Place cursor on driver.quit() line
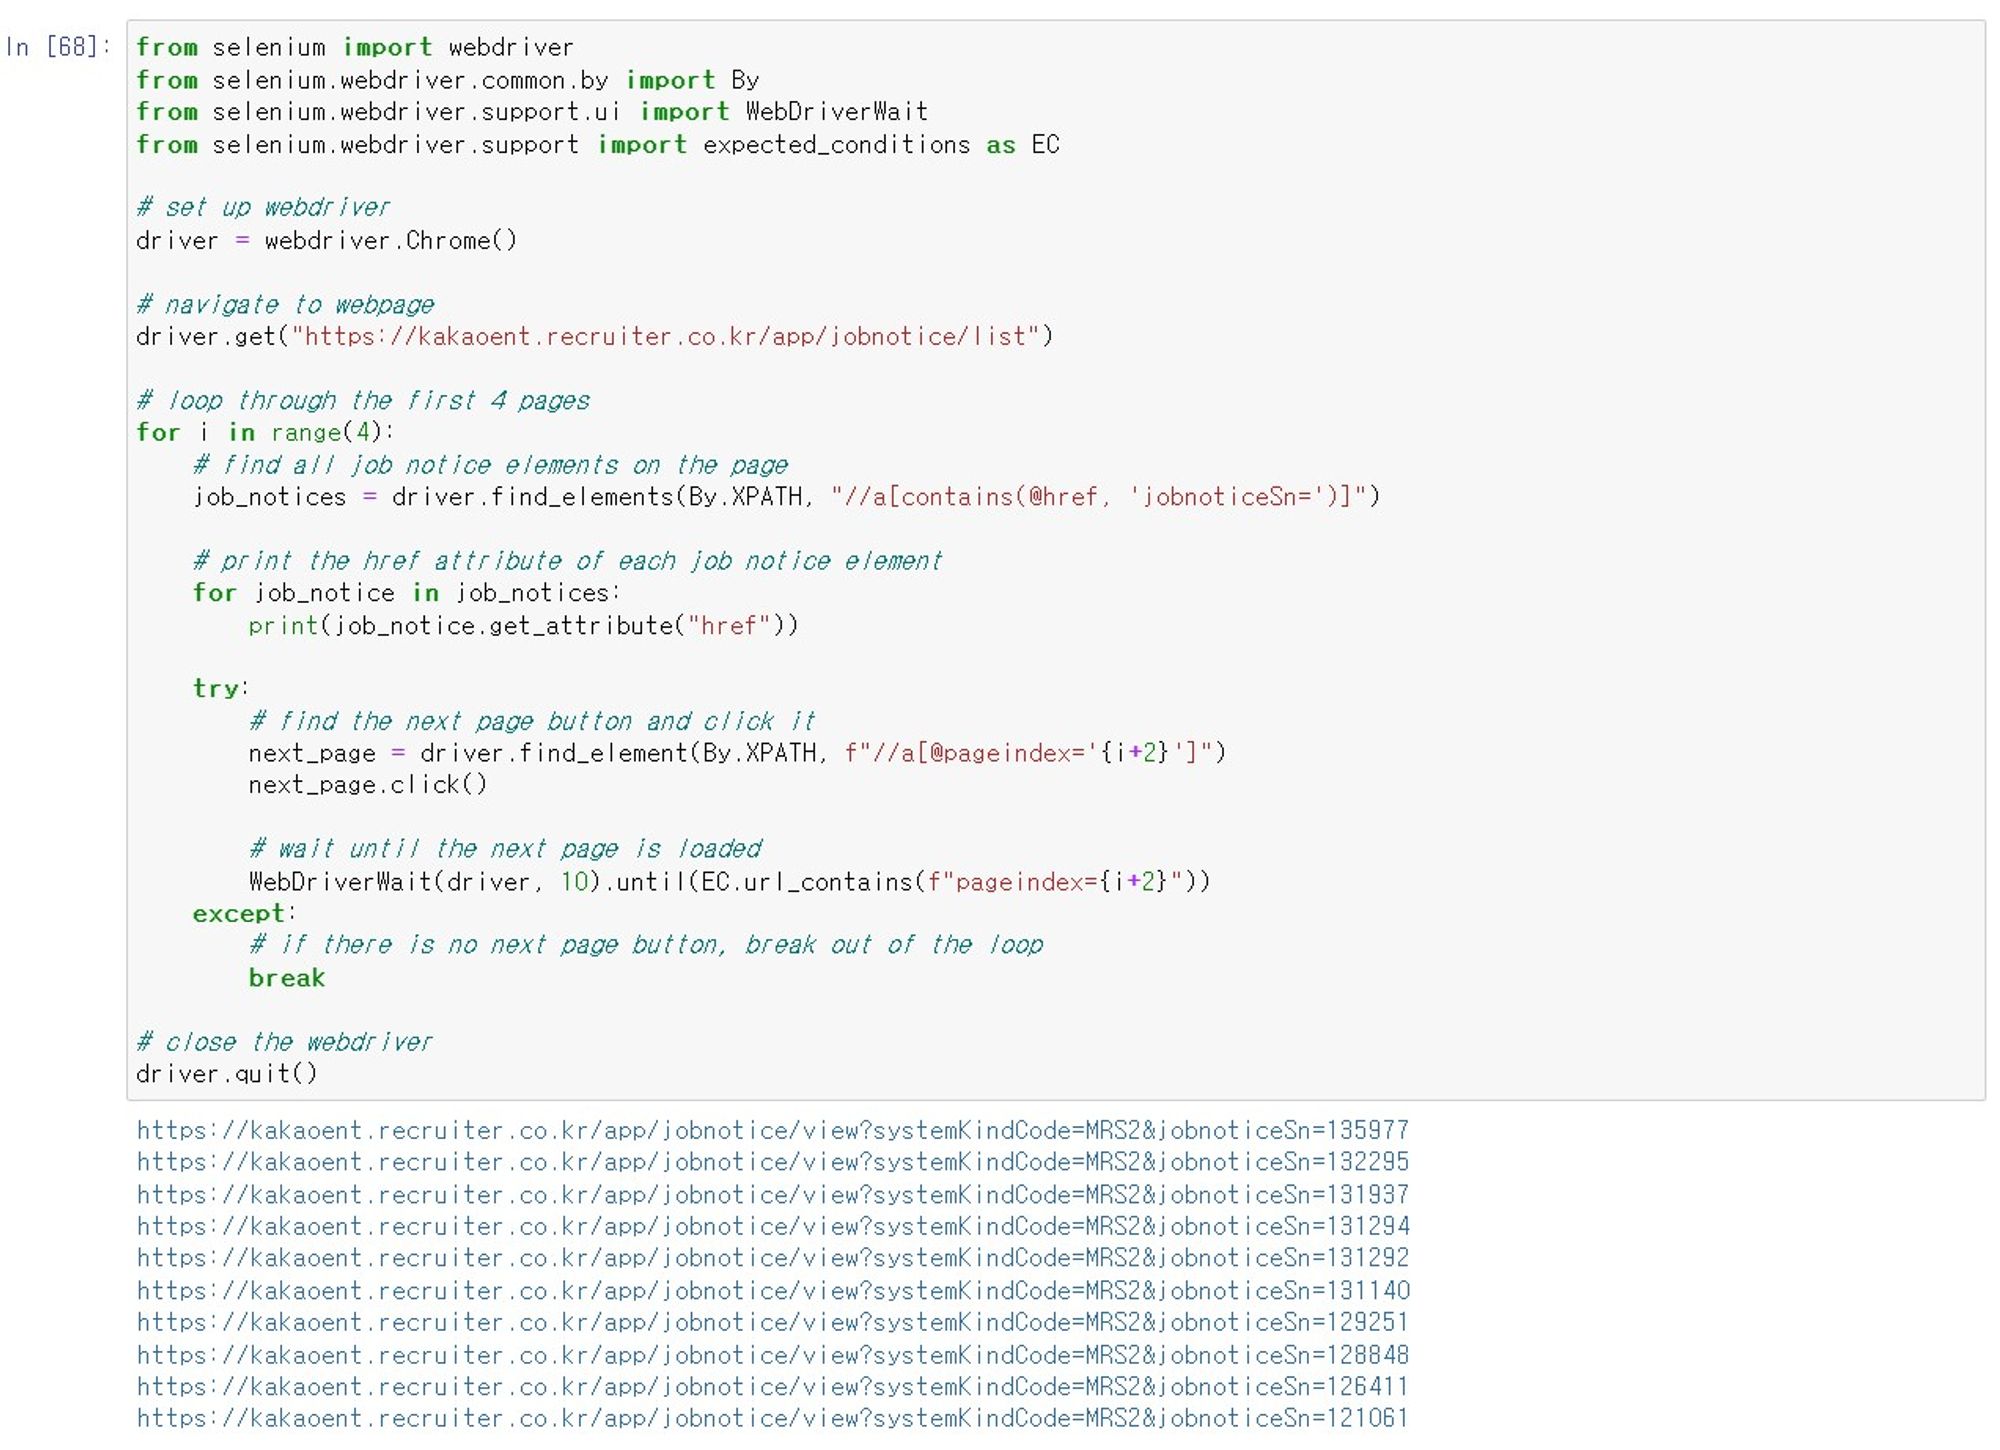 226,1074
